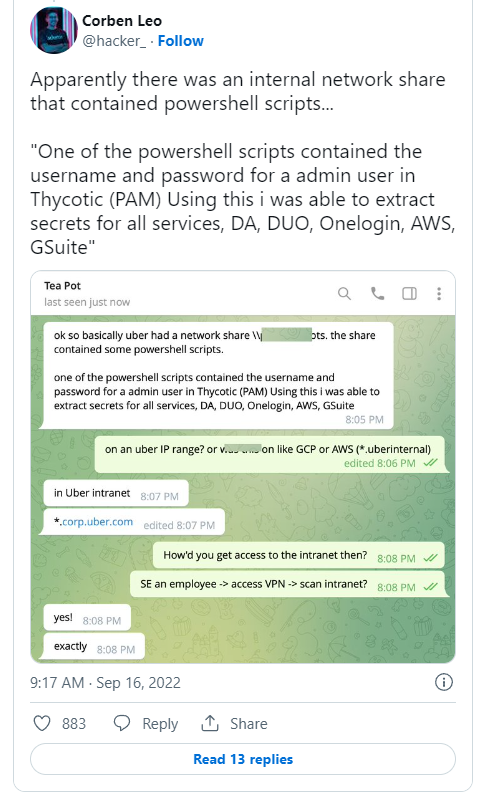Click Corben Leo's profile avatar
Screen dimensions: 487x792
tap(54, 30)
